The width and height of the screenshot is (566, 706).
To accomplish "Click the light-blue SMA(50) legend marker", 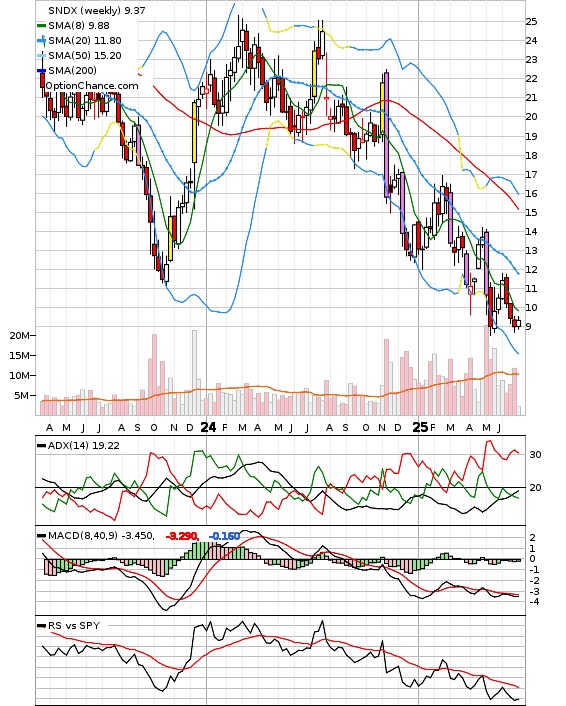I will coord(41,55).
